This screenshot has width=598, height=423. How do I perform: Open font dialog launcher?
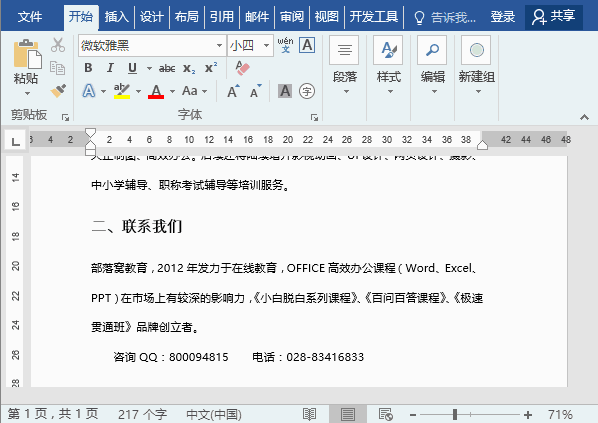314,117
